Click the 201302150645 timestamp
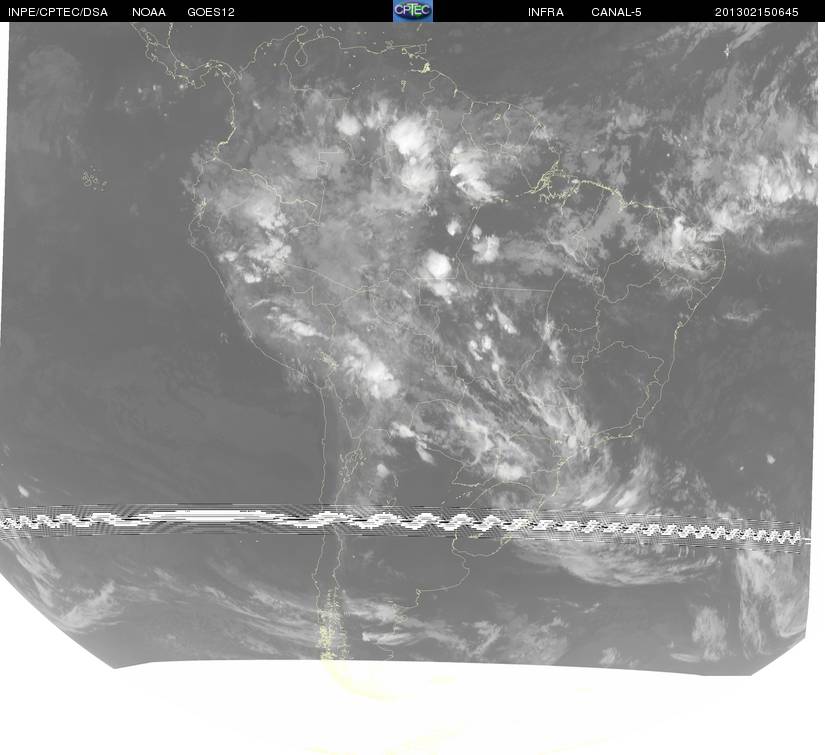This screenshot has height=755, width=825. tap(757, 12)
